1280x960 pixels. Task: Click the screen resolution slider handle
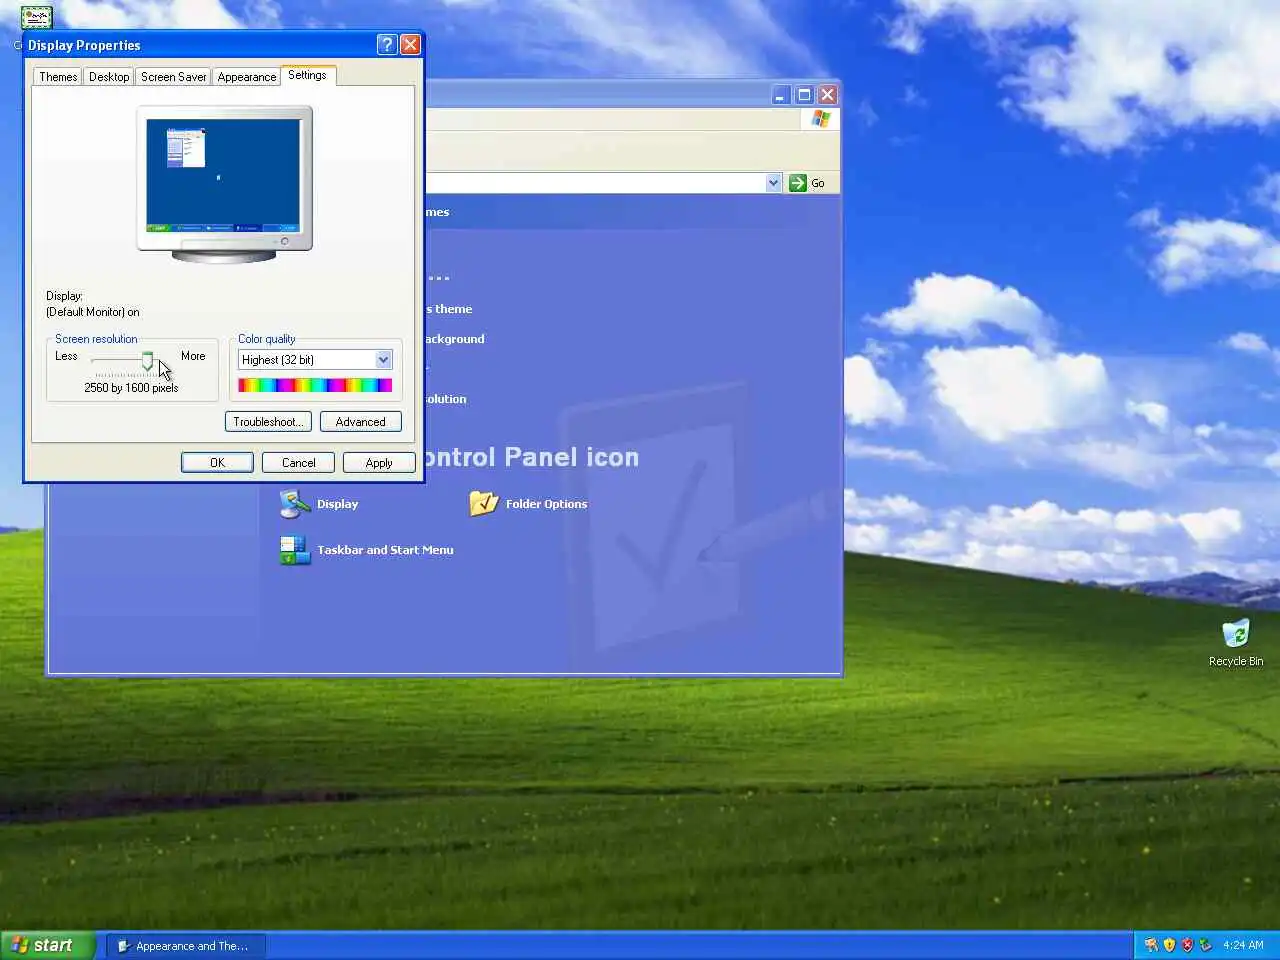pyautogui.click(x=148, y=361)
